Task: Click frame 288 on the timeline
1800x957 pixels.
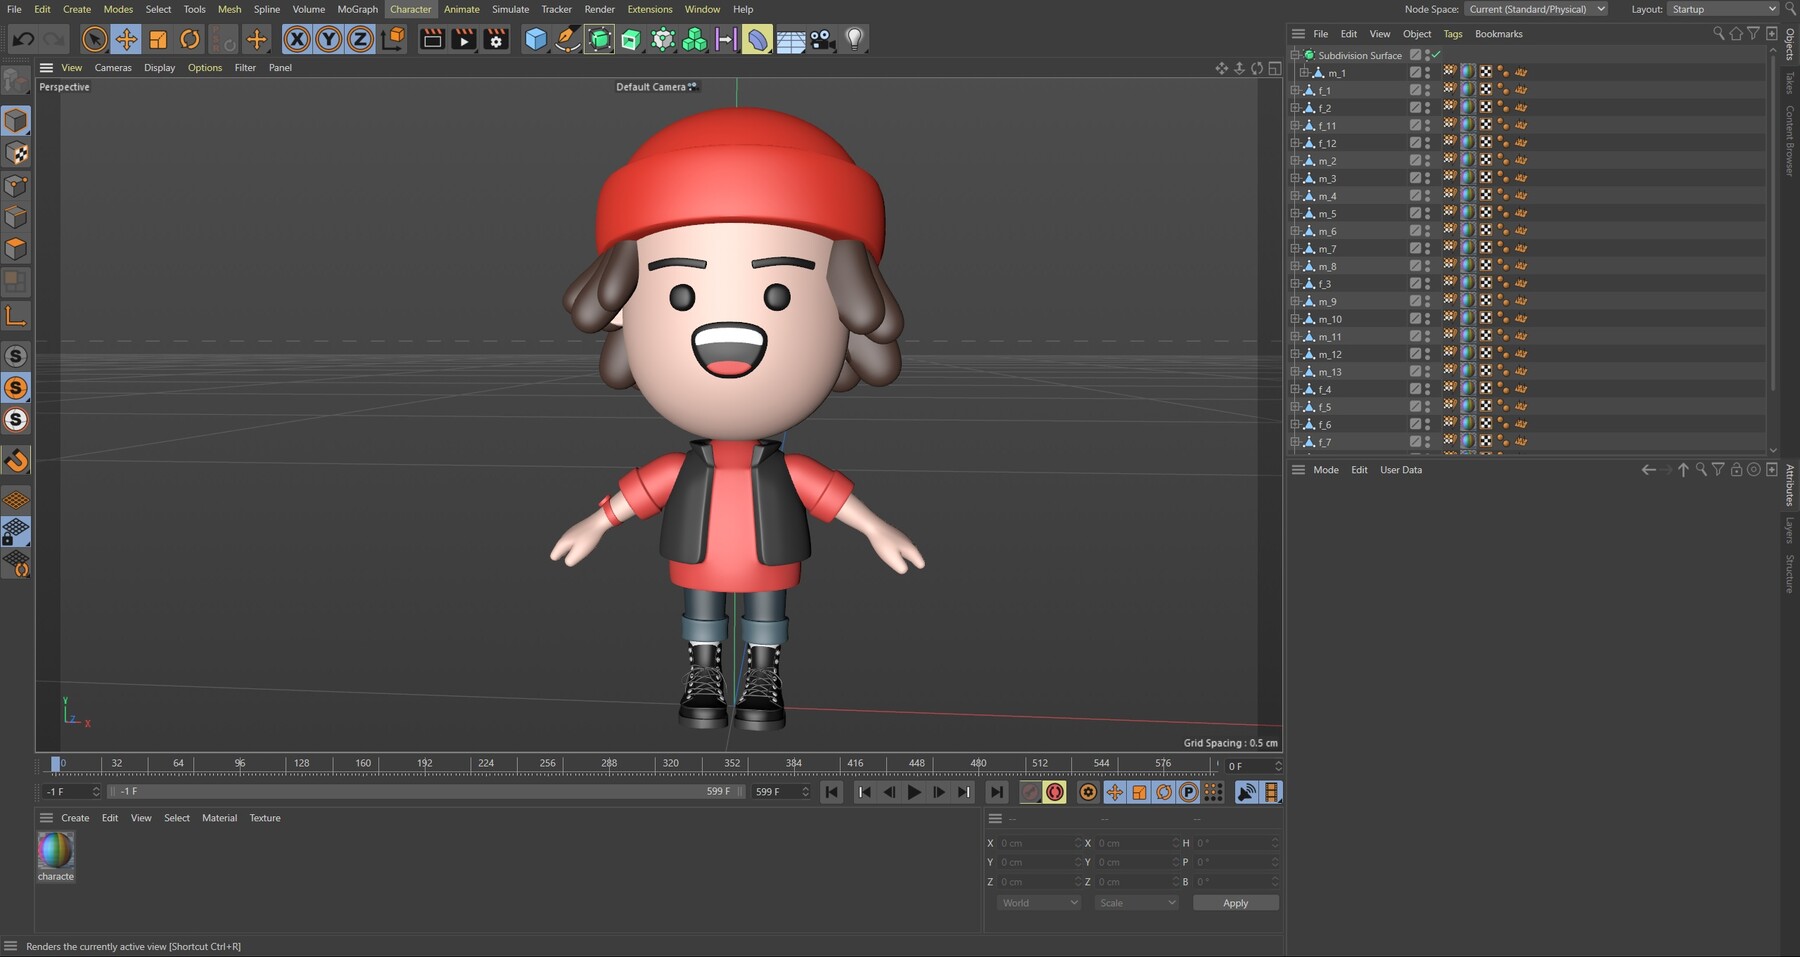Action: point(609,764)
